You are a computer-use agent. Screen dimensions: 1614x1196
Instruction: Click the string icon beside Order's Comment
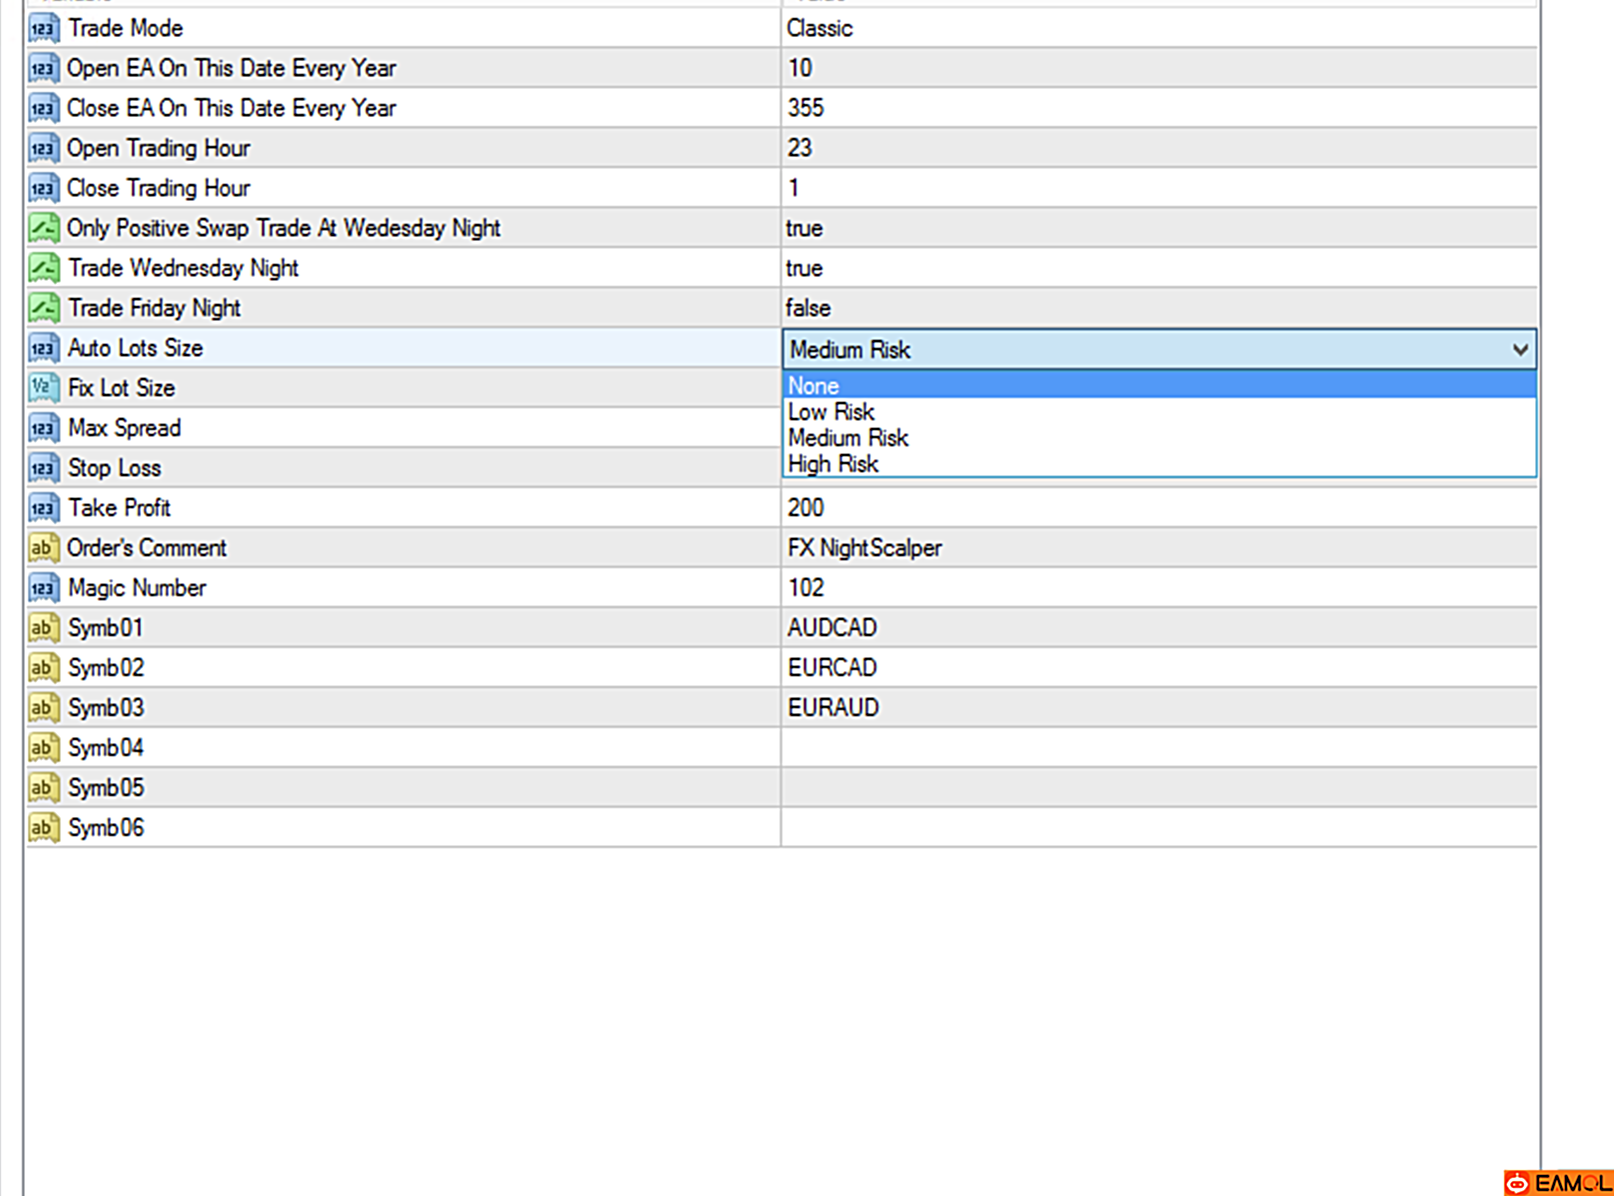pyautogui.click(x=43, y=548)
